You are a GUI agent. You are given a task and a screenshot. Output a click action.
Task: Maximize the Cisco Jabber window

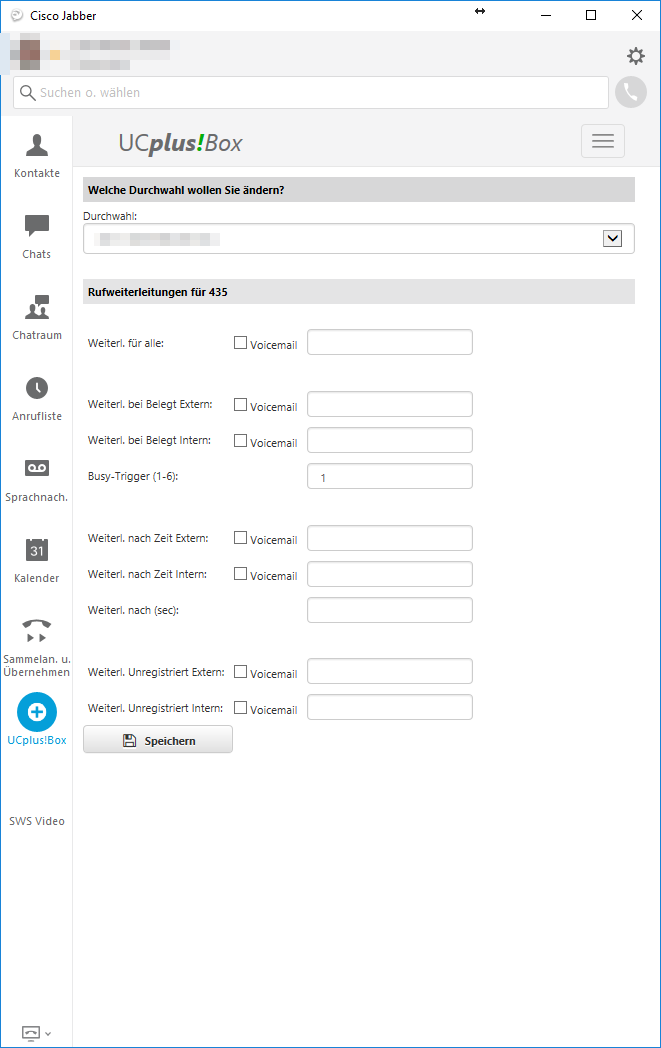[591, 15]
